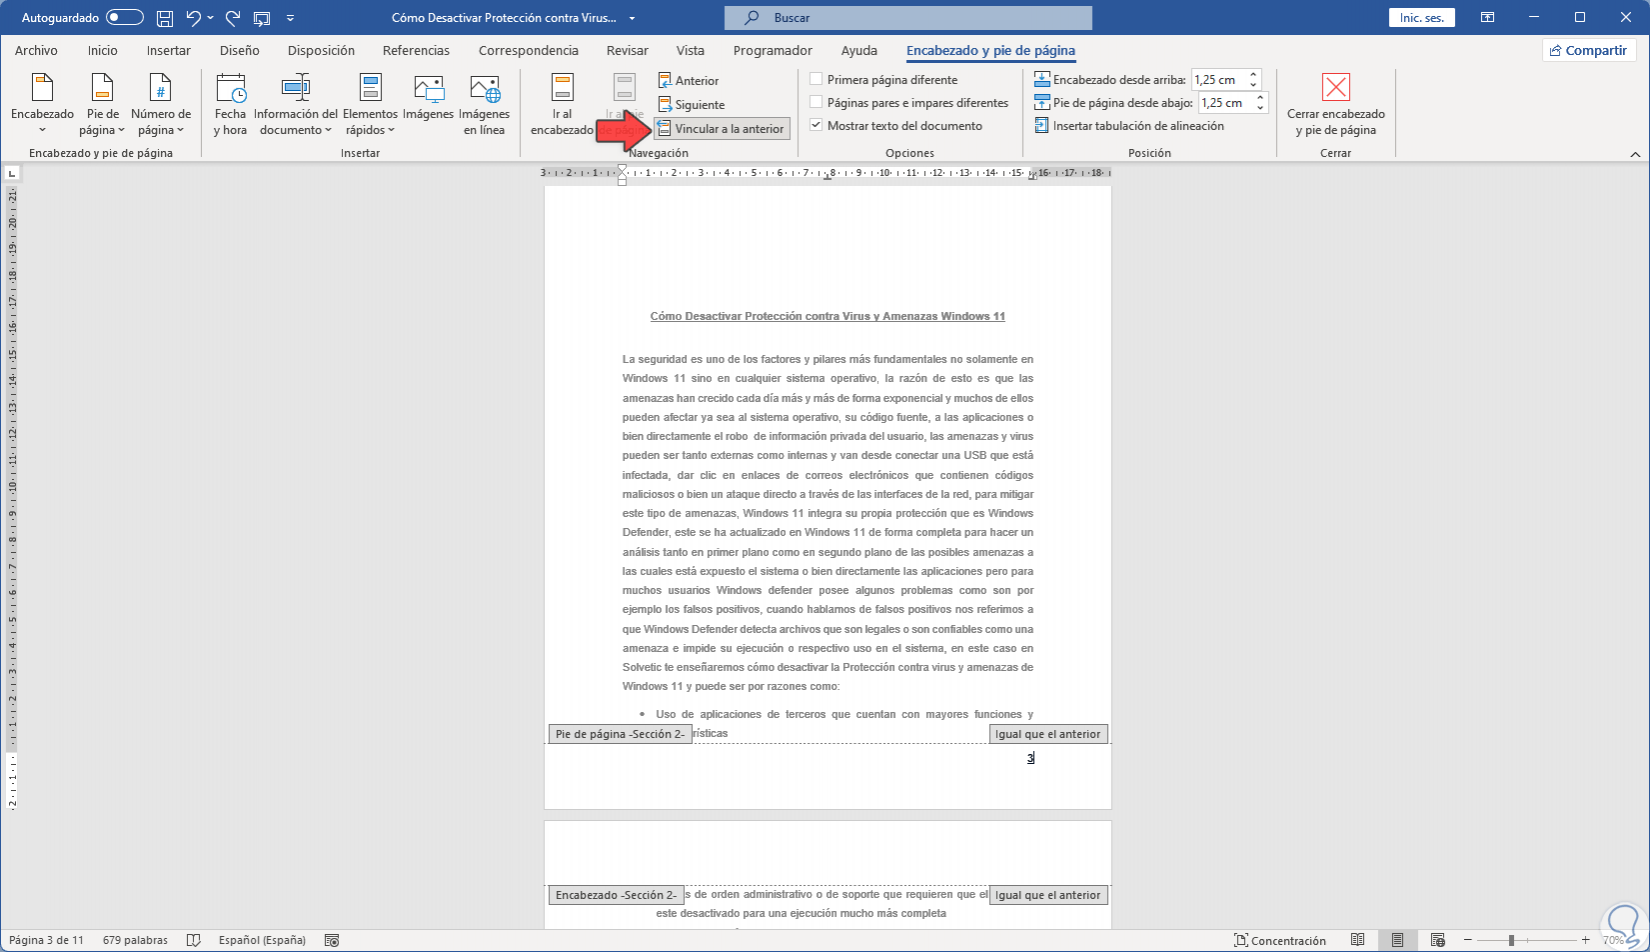The height and width of the screenshot is (952, 1650).
Task: Click the Save icon in the title bar
Action: 165,18
